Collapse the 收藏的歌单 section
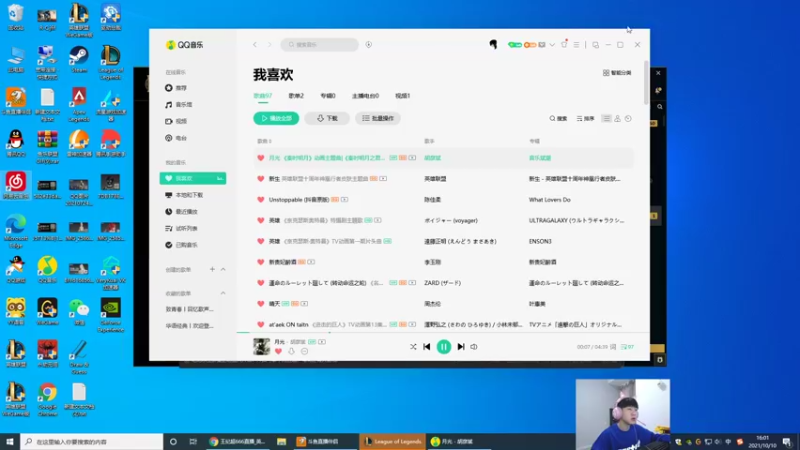This screenshot has width=800, height=450. (223, 293)
